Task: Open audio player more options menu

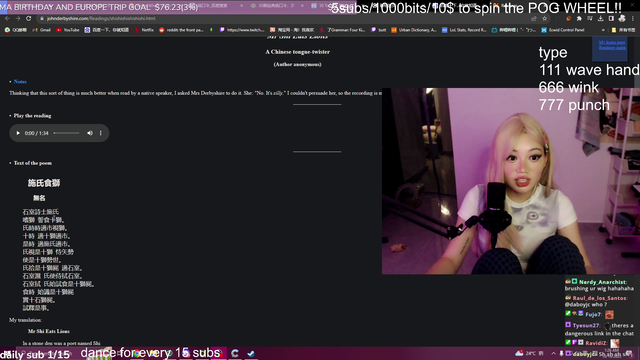Action: pos(100,133)
